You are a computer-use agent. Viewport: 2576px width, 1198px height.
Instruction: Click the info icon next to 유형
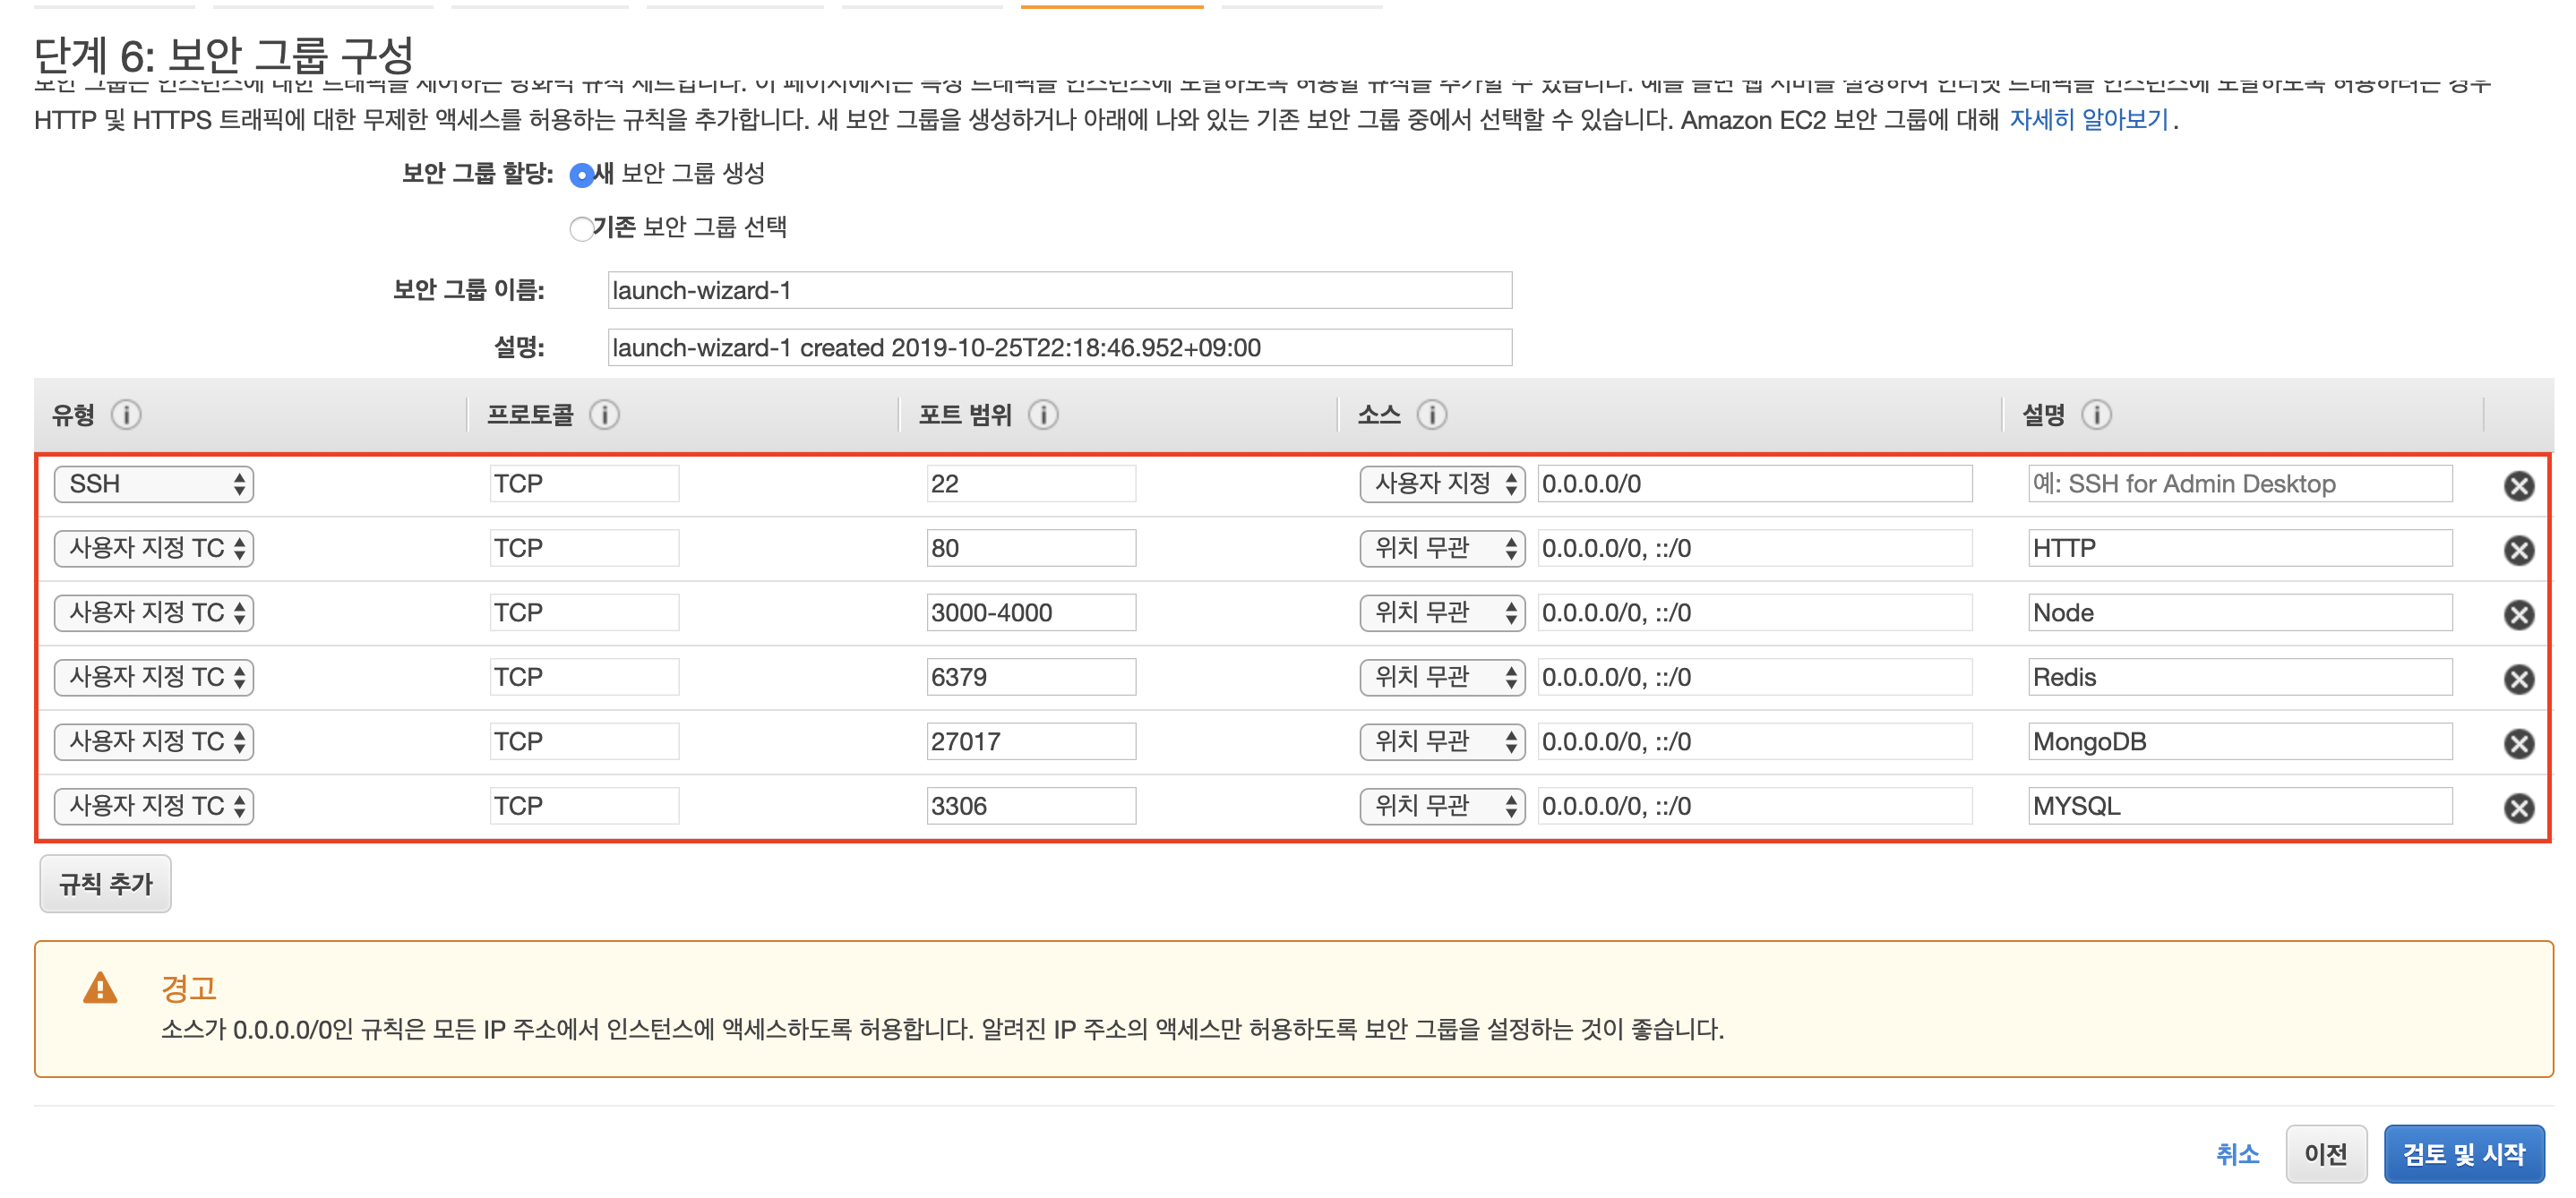126,414
